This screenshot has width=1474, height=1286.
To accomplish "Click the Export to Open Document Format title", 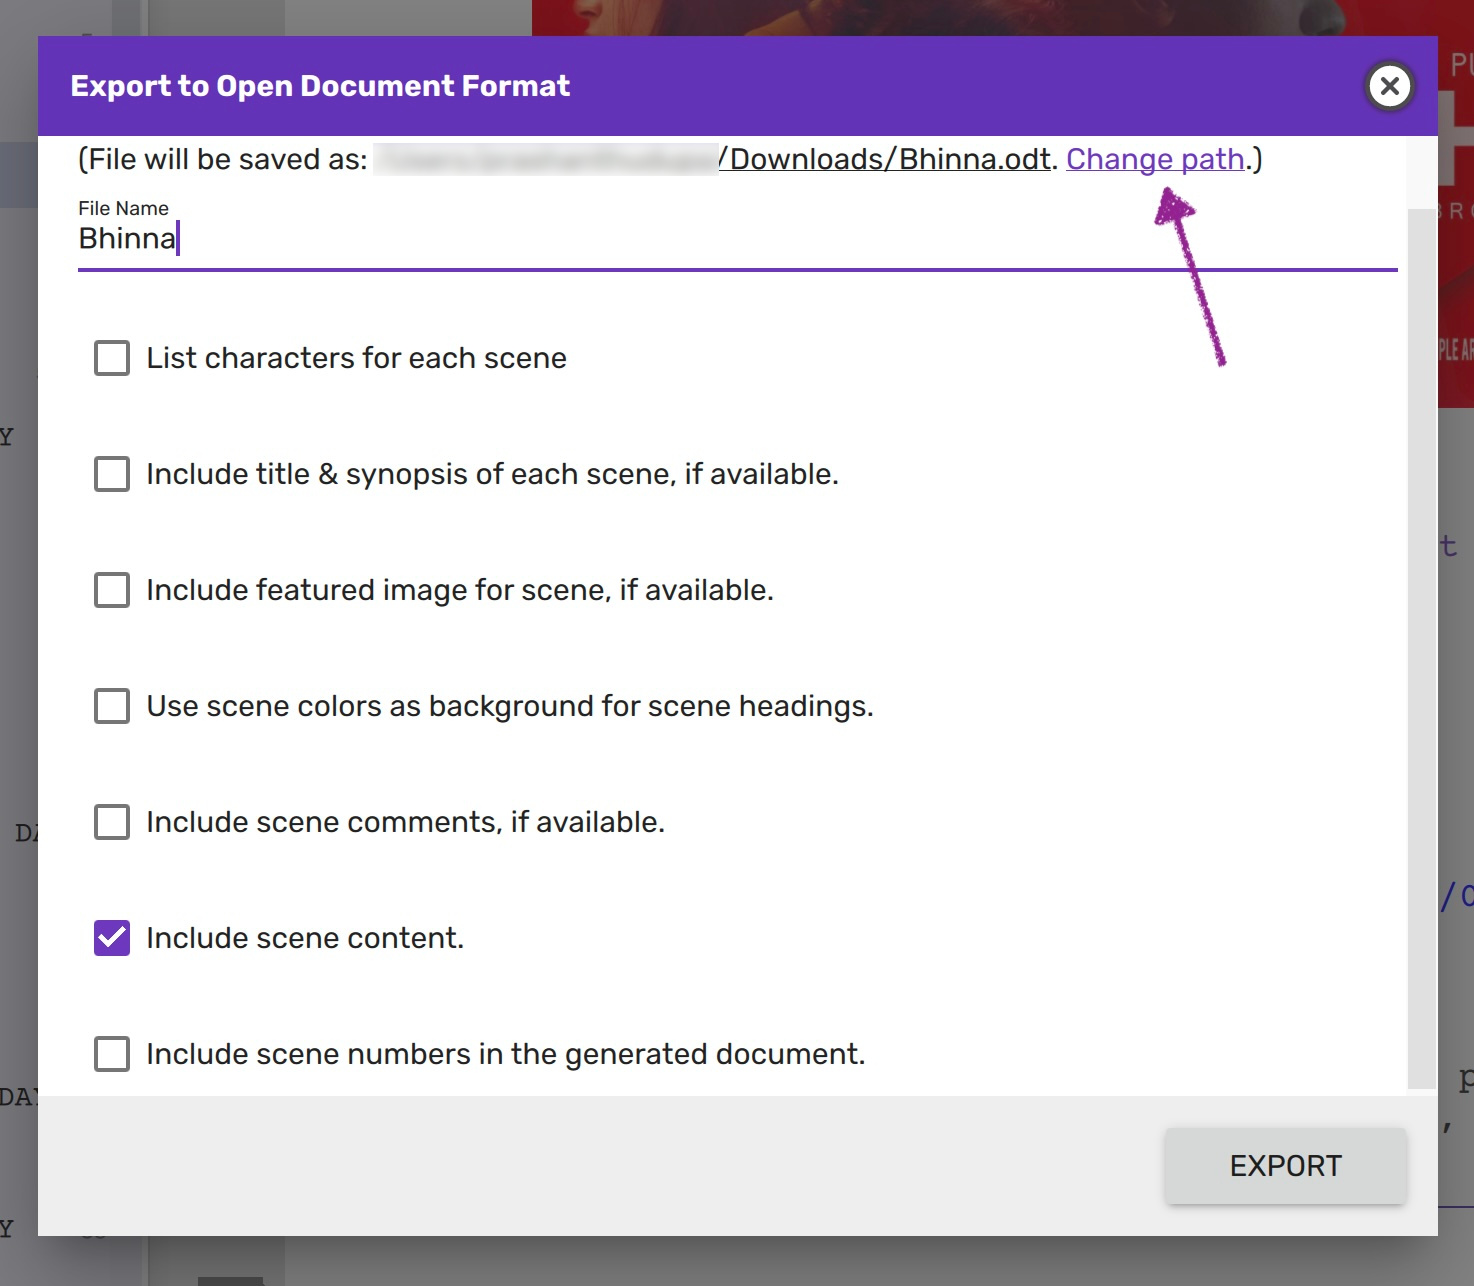I will (320, 87).
